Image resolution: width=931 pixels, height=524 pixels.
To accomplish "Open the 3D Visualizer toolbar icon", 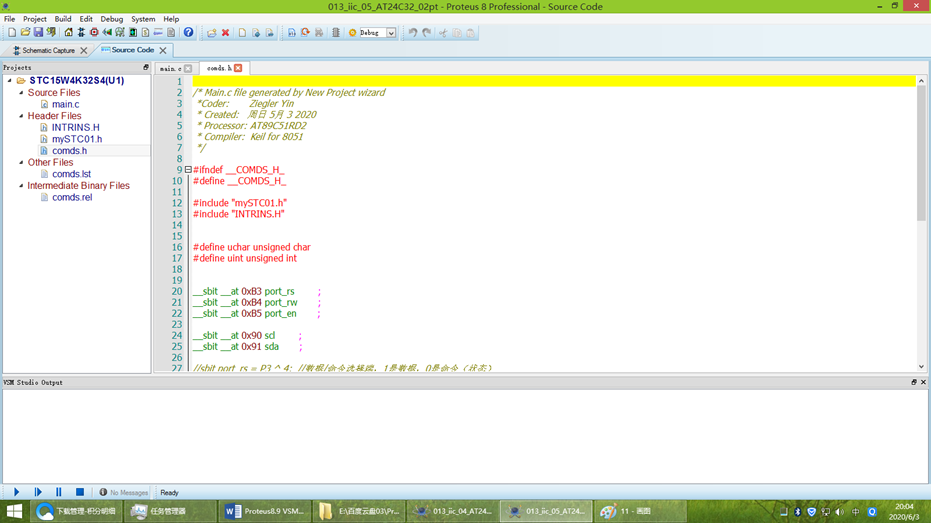I will tap(107, 33).
